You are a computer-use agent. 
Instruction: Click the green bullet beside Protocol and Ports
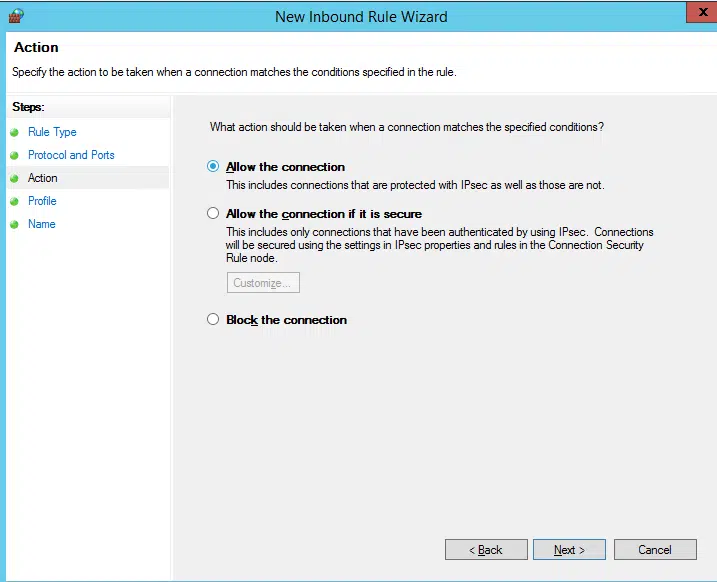click(14, 155)
